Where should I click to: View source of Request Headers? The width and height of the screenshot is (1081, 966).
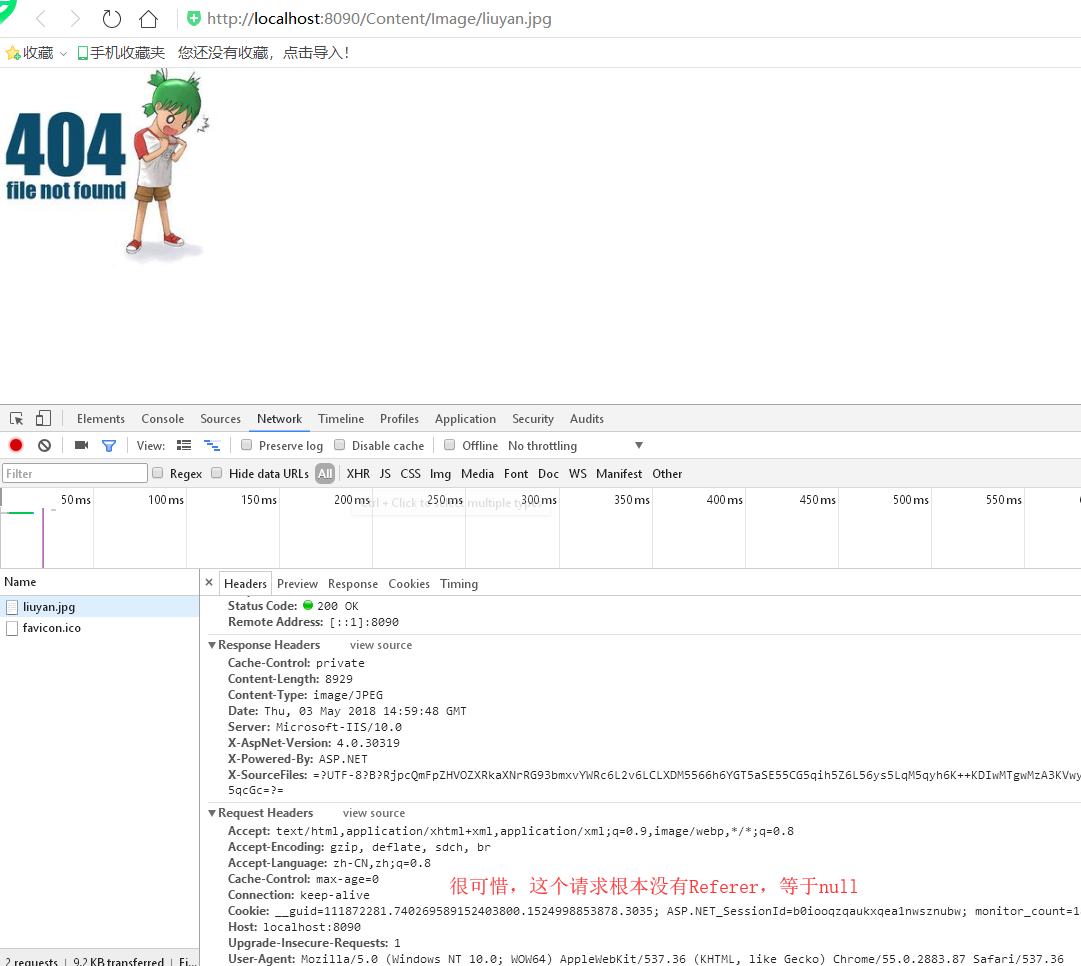pyautogui.click(x=374, y=813)
